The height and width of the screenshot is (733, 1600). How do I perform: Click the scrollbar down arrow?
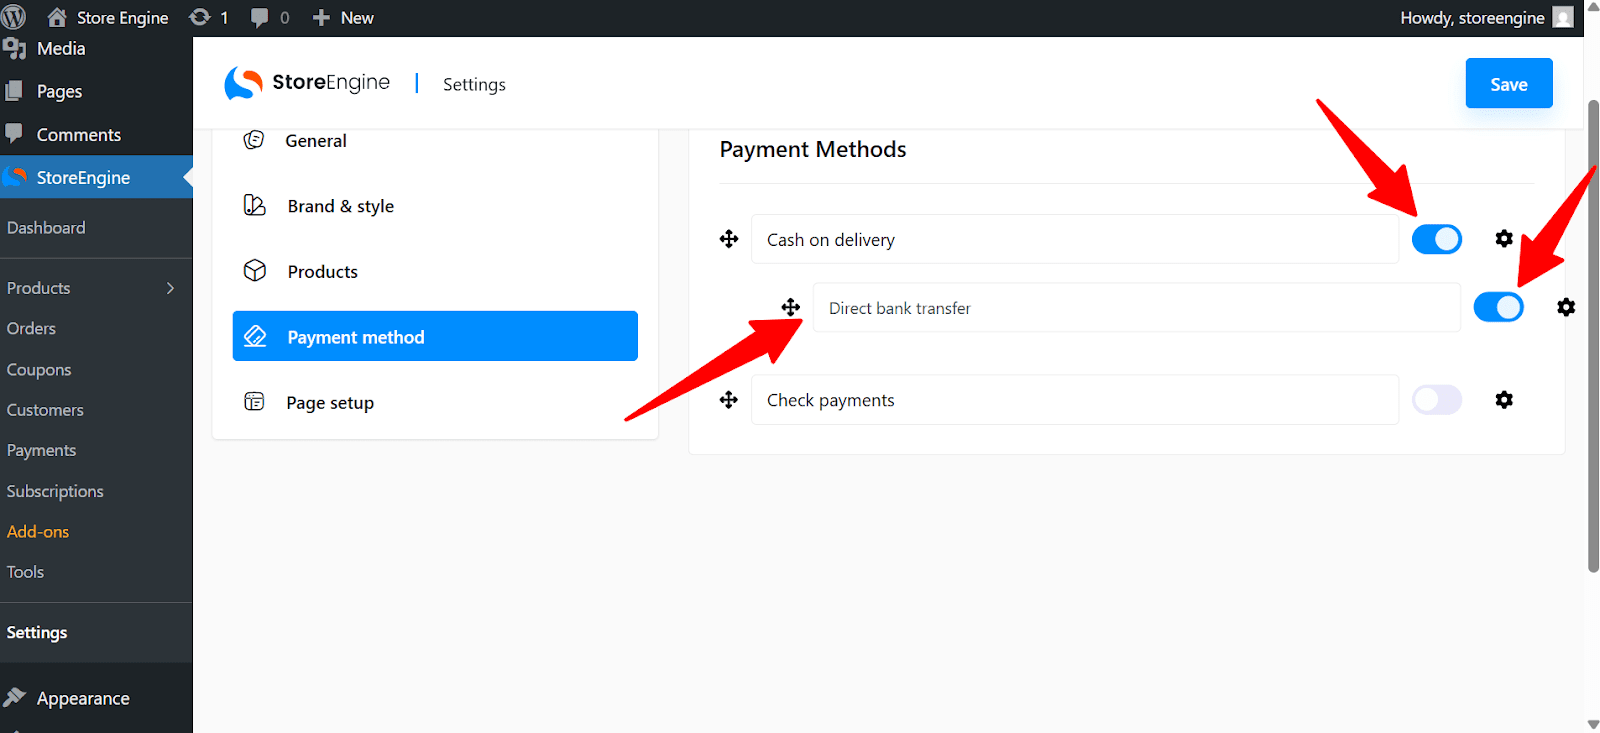(1593, 724)
